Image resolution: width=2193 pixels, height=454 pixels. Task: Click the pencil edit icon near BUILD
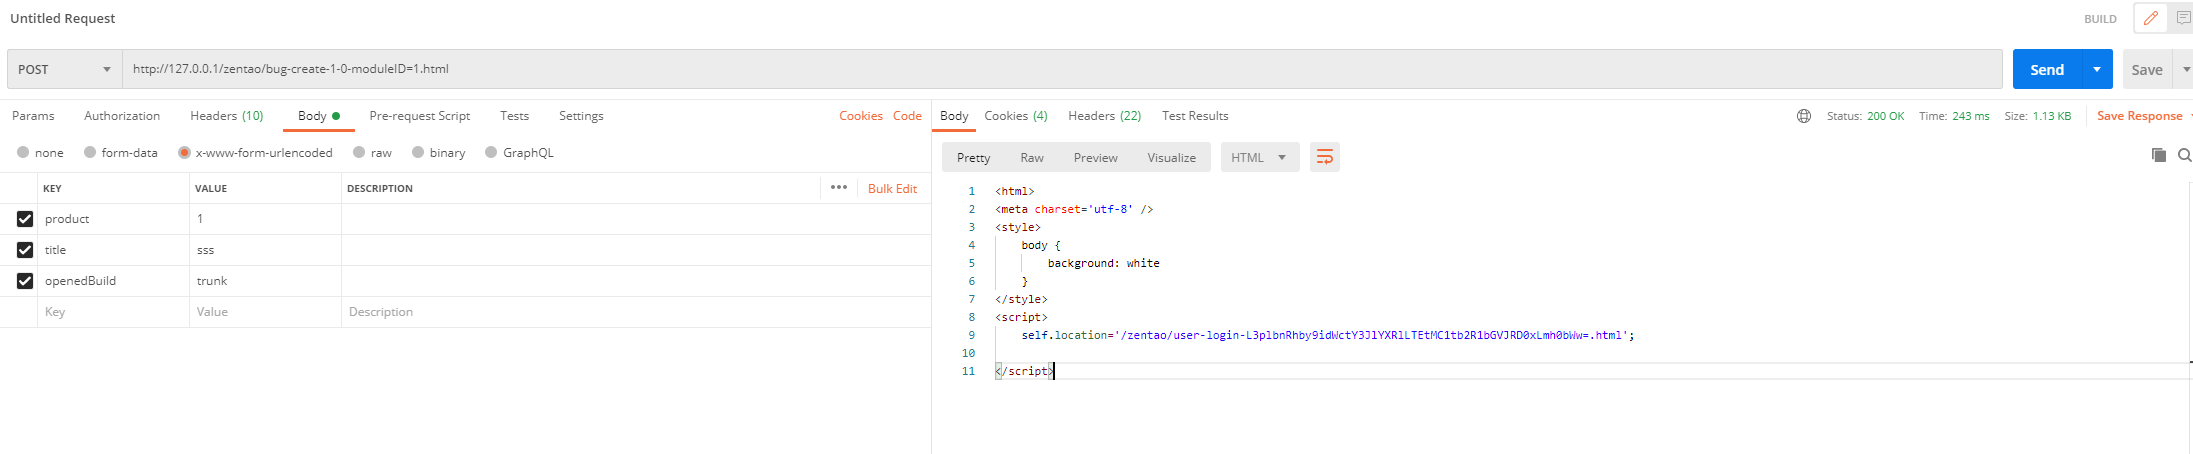(2149, 18)
